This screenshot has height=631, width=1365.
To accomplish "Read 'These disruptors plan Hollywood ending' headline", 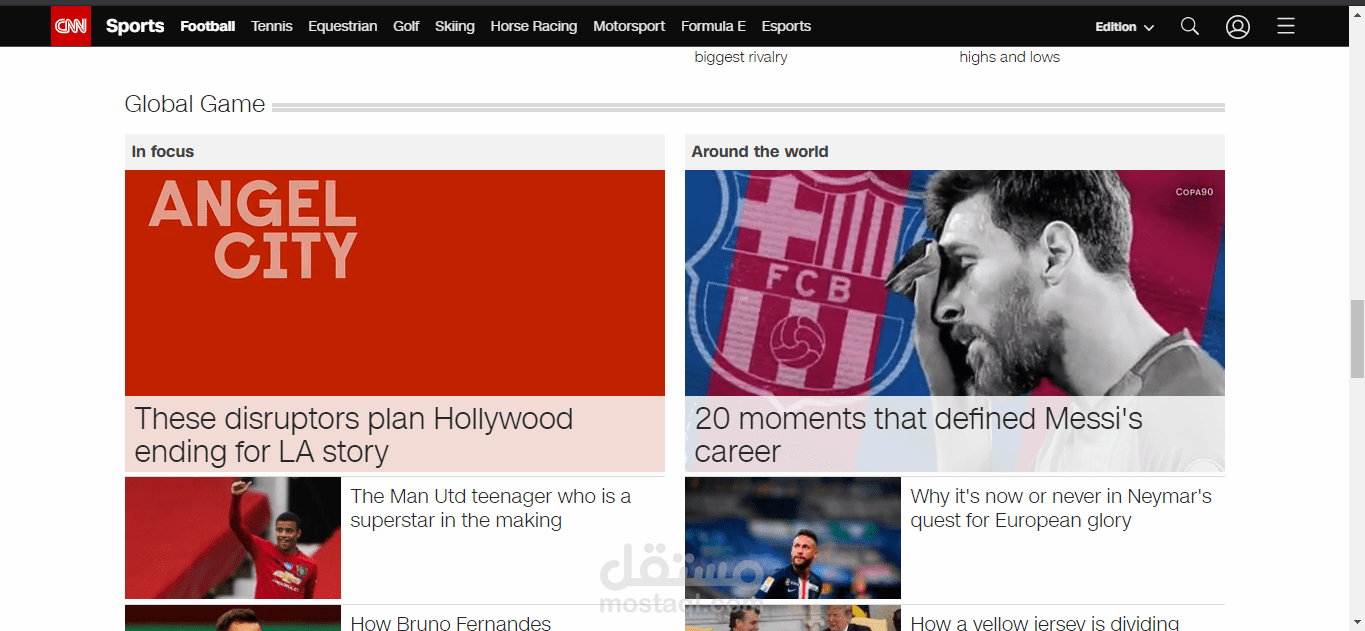I will (354, 435).
